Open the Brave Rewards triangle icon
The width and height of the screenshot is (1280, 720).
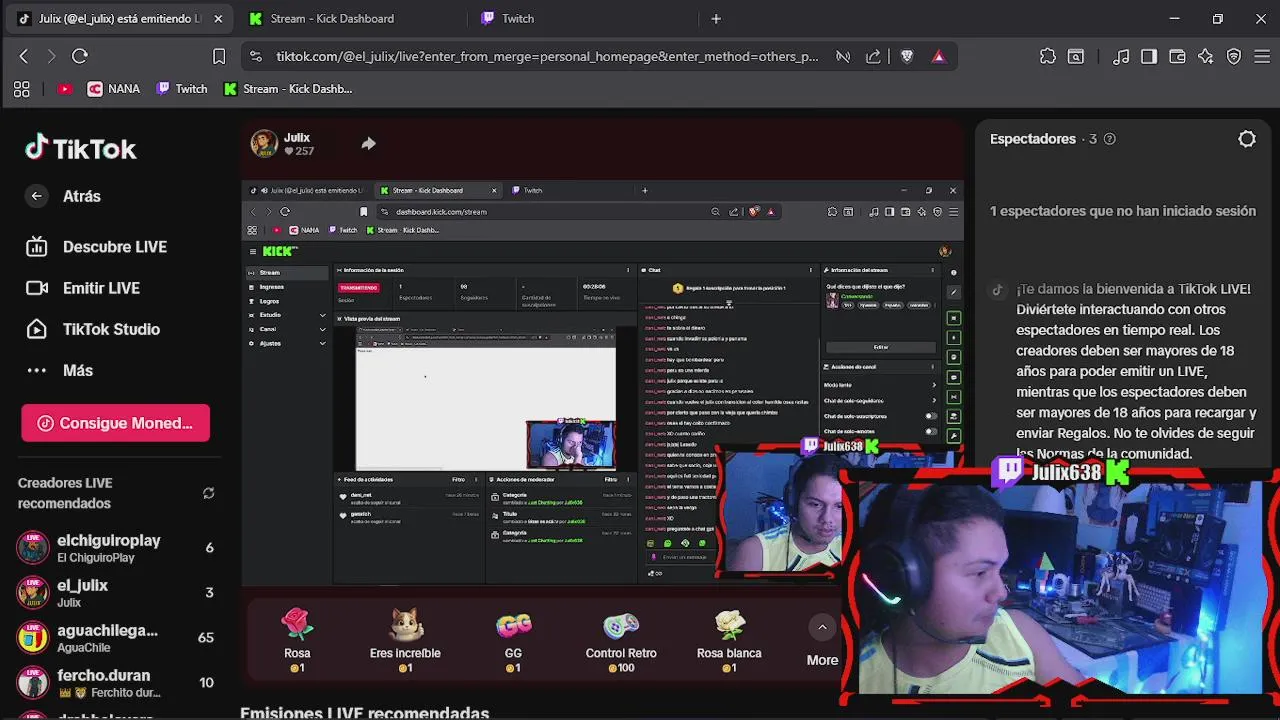point(938,57)
